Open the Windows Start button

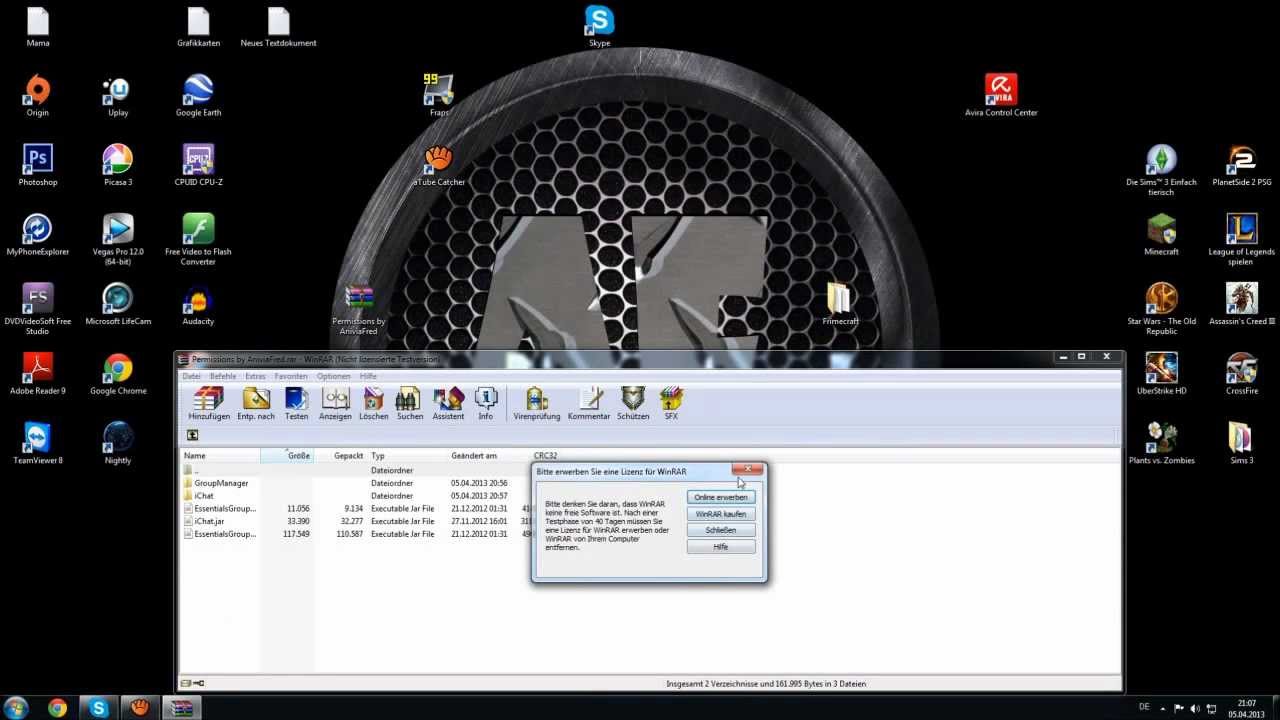16,708
